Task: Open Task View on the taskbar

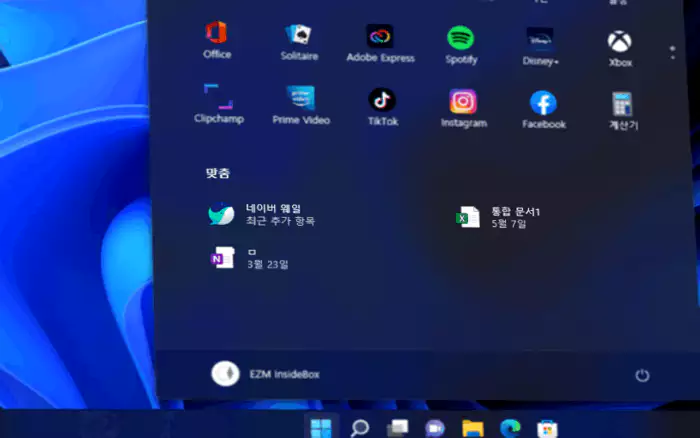Action: (x=397, y=428)
